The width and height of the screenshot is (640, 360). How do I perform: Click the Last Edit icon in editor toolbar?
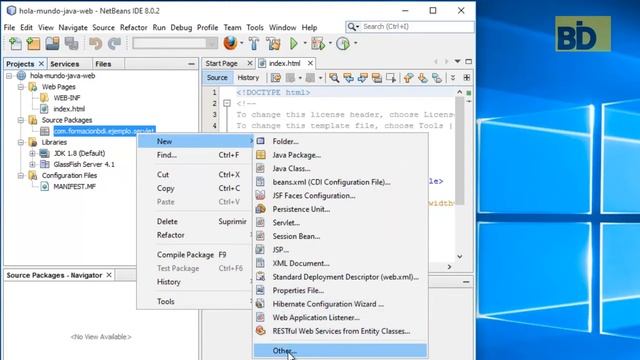point(276,78)
